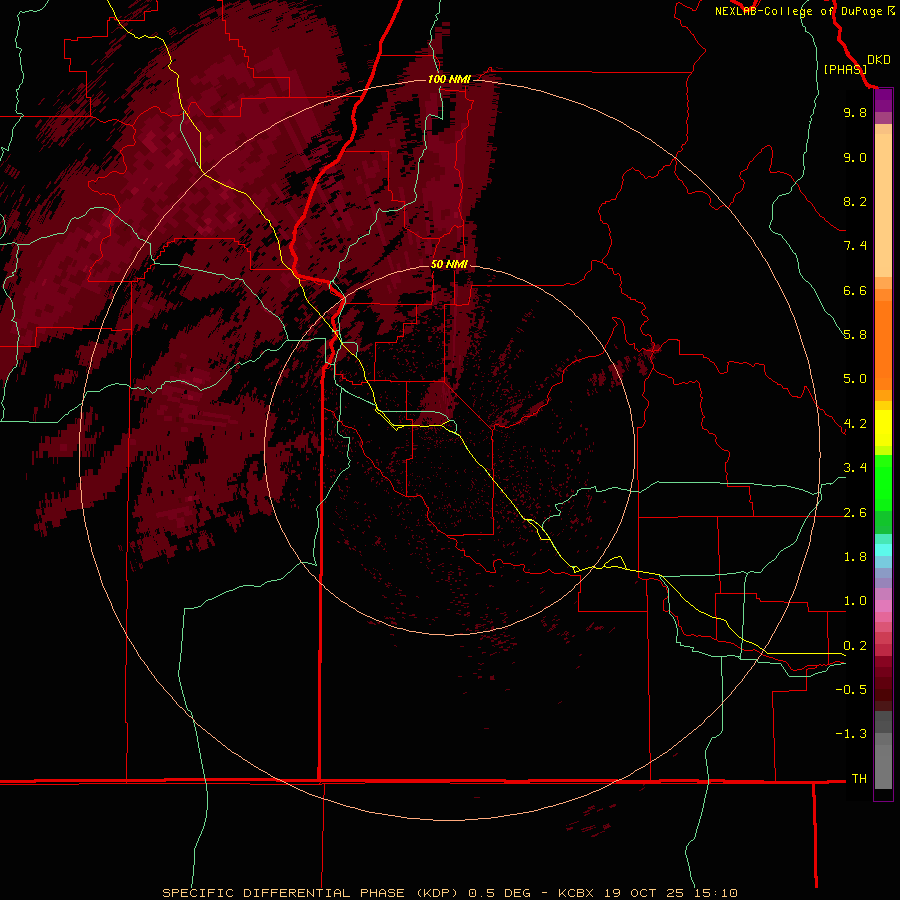Click the [PHAS] legend unit label
Viewport: 900px width, 900px height.
click(x=845, y=69)
